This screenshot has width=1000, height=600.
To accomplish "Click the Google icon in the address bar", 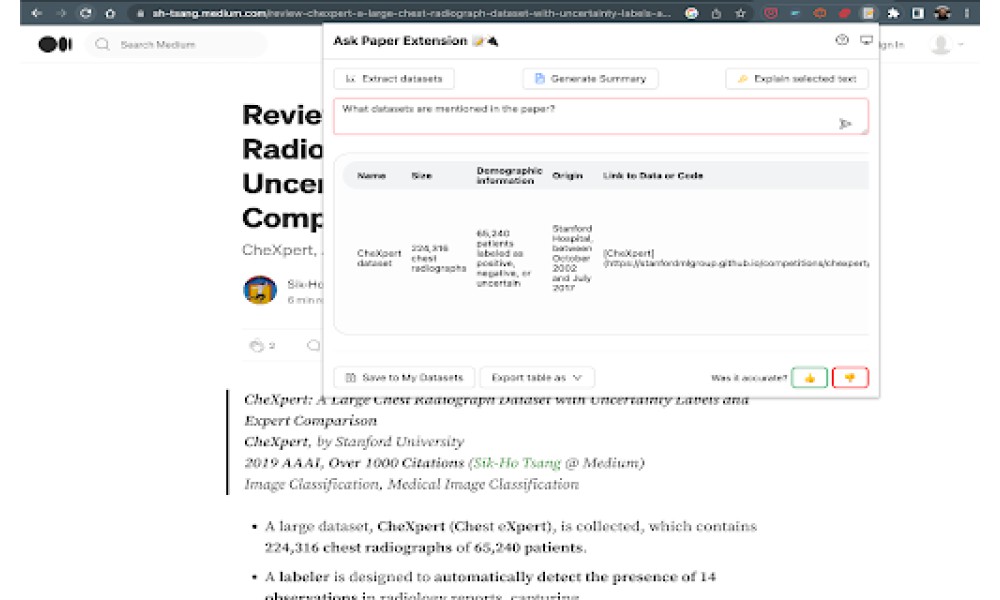I will coord(691,13).
